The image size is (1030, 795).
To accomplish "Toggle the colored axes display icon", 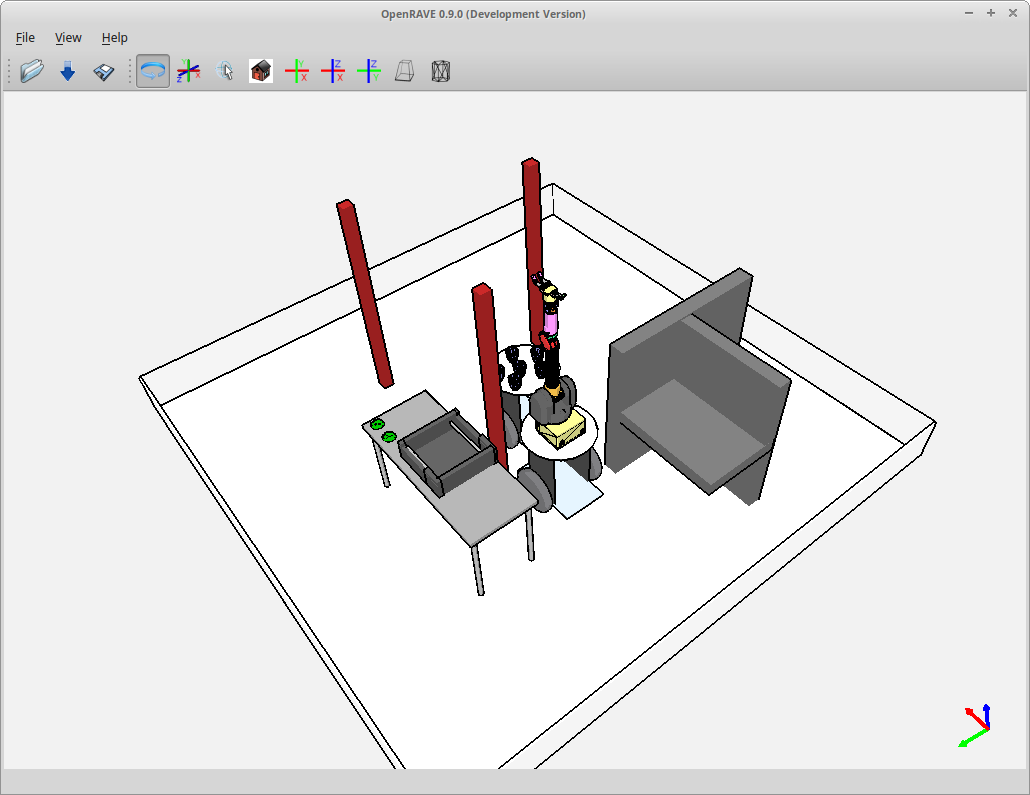I will (x=188, y=70).
